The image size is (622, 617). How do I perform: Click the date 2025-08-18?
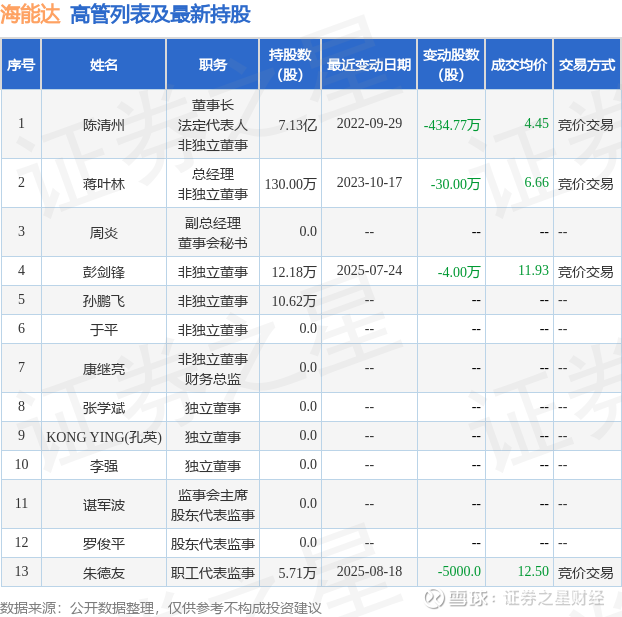pyautogui.click(x=369, y=571)
